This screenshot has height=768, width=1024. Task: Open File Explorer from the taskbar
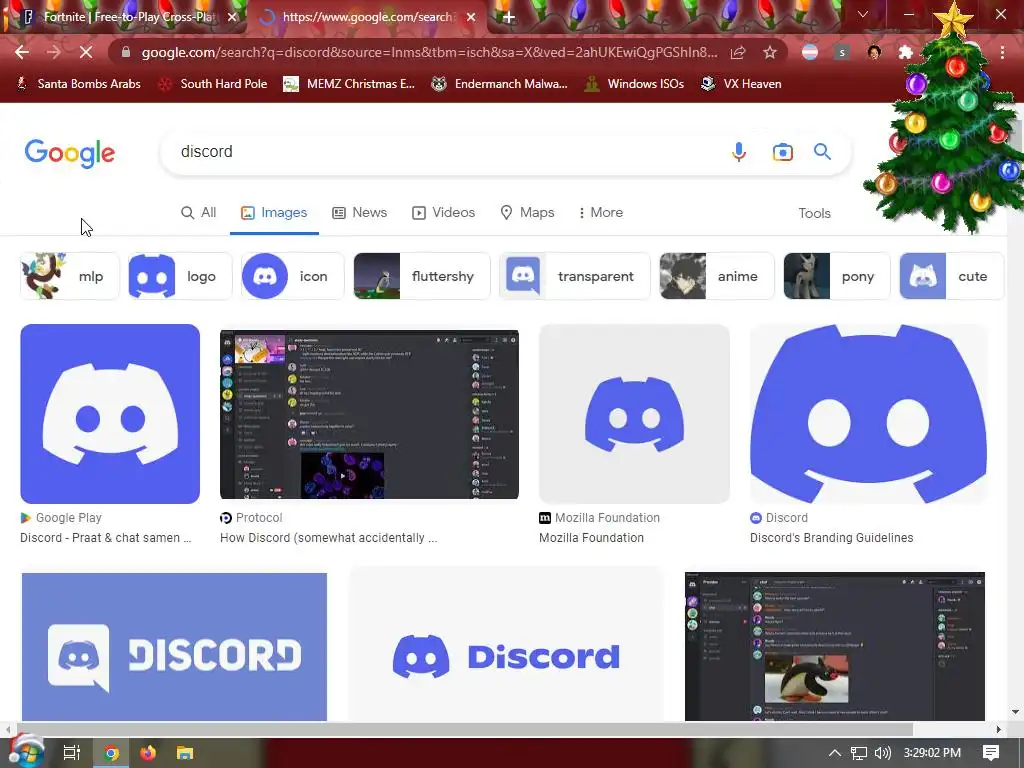185,753
